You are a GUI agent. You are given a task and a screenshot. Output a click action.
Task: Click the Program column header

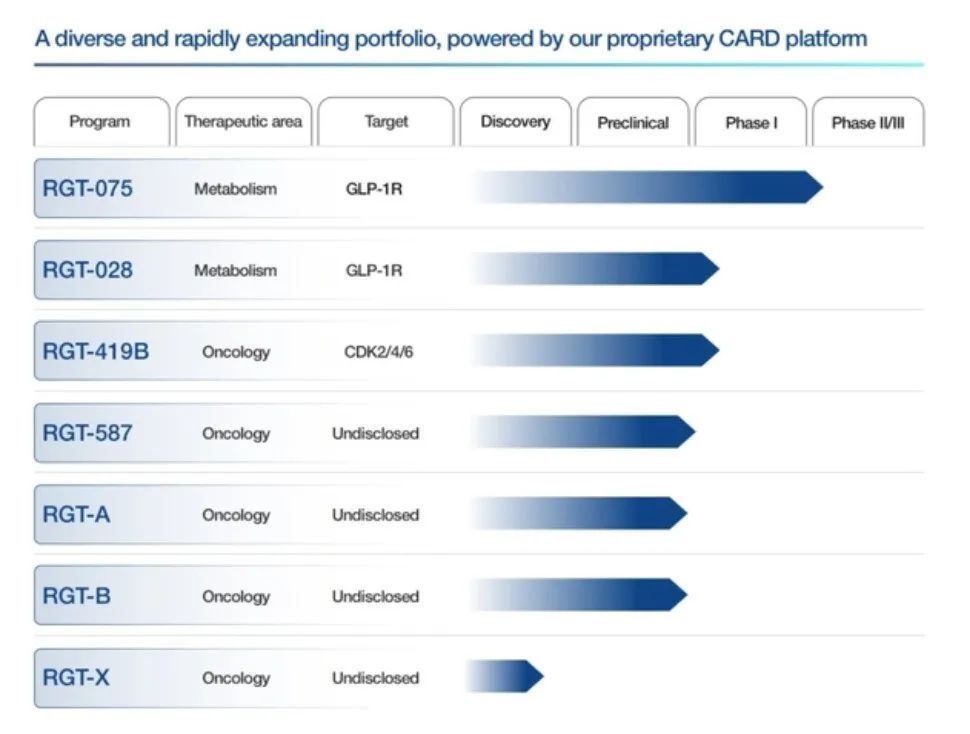101,122
